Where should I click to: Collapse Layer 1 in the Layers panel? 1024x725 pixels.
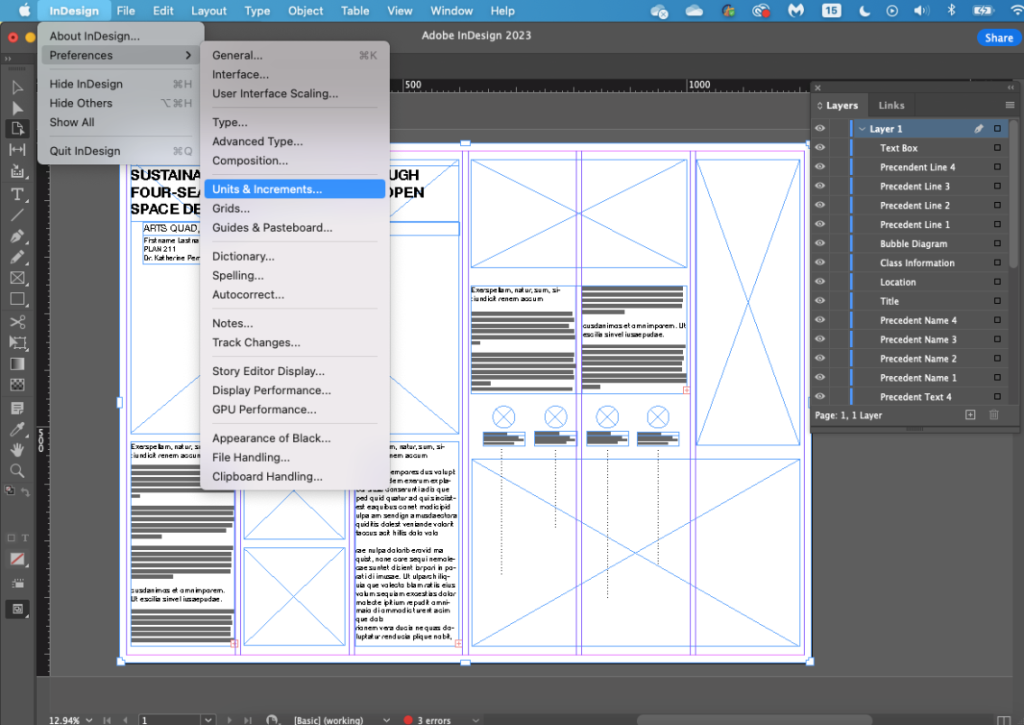click(x=863, y=128)
